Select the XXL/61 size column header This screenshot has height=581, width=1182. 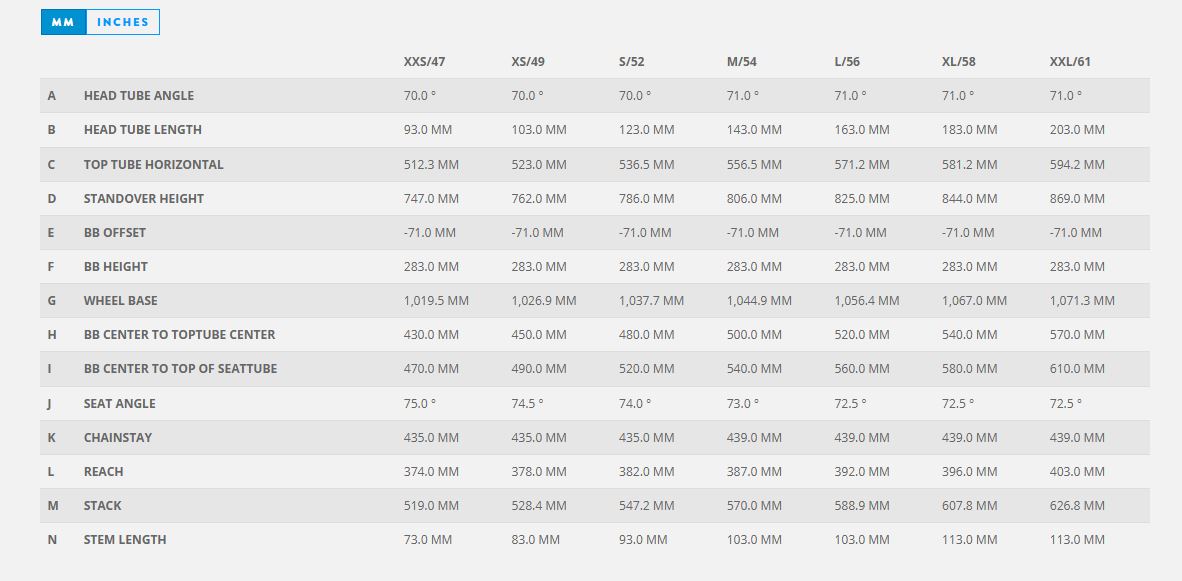1070,62
